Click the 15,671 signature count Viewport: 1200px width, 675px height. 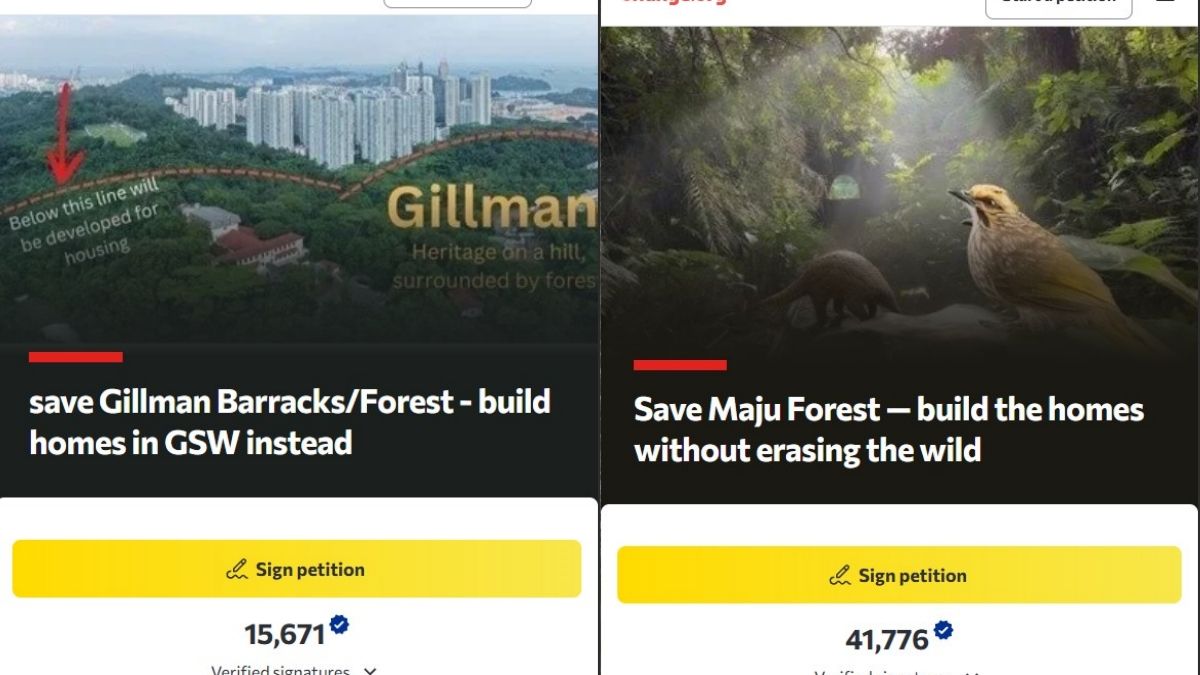(x=285, y=634)
